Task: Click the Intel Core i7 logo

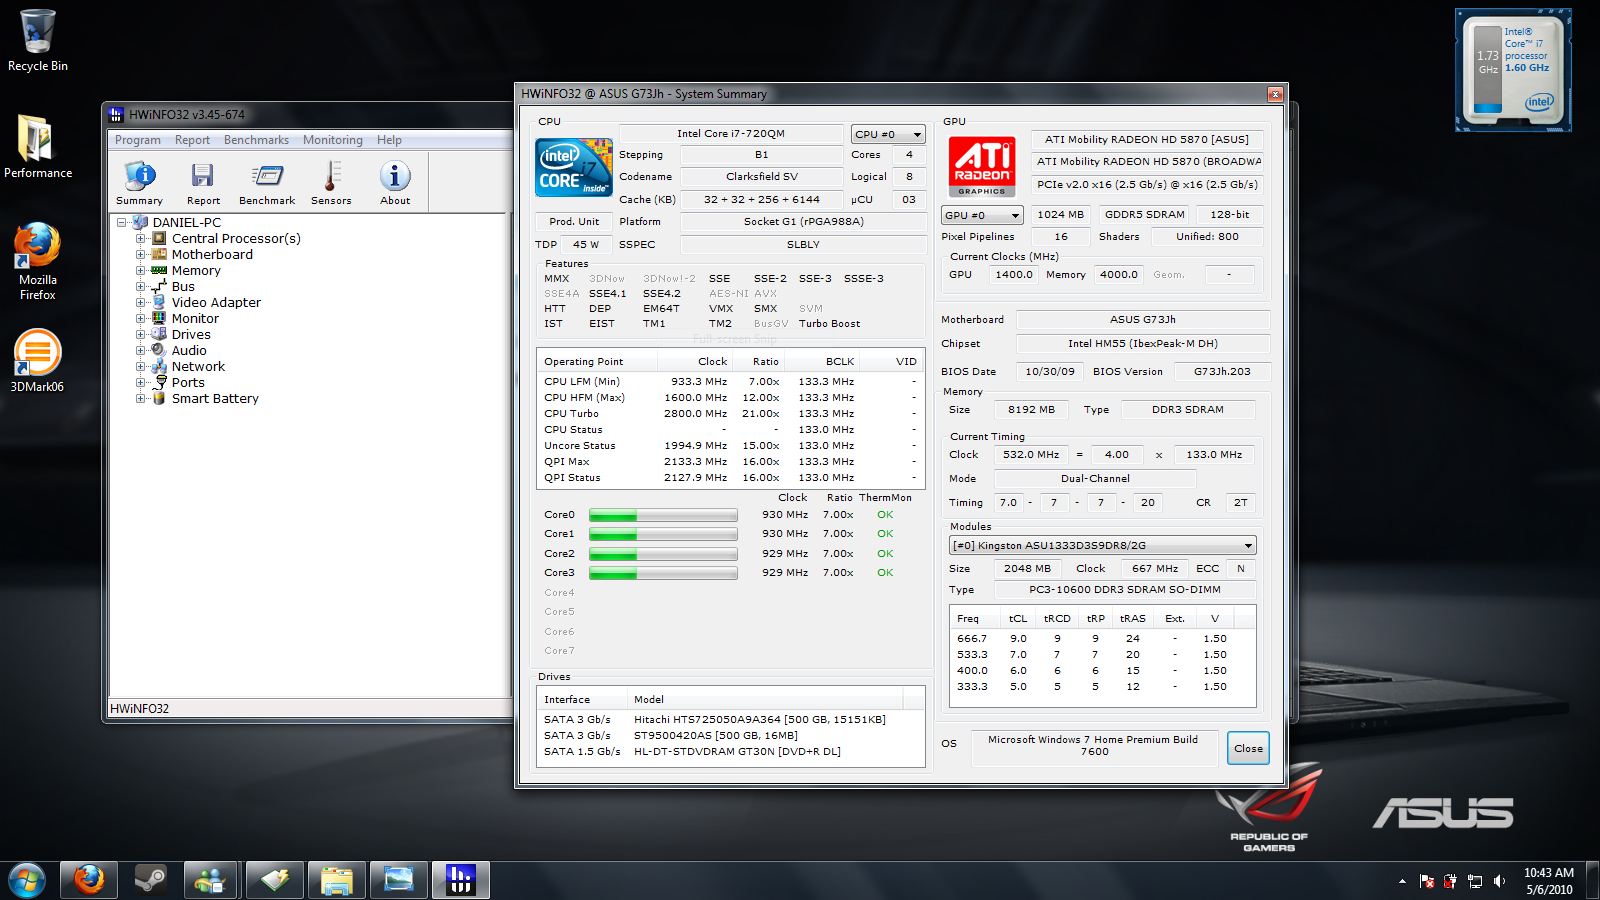Action: (x=574, y=168)
